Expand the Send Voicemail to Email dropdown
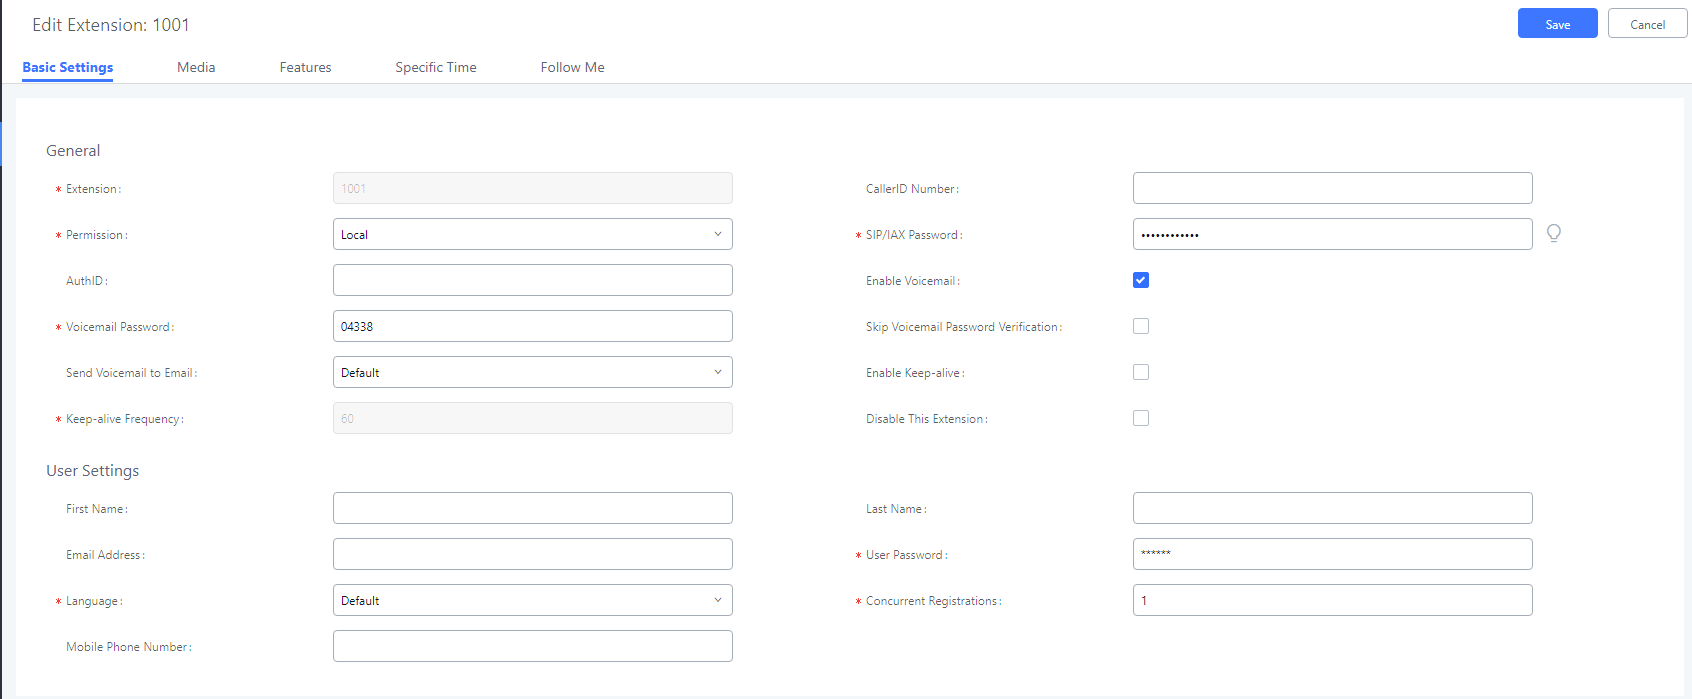The height and width of the screenshot is (699, 1692). tap(533, 372)
